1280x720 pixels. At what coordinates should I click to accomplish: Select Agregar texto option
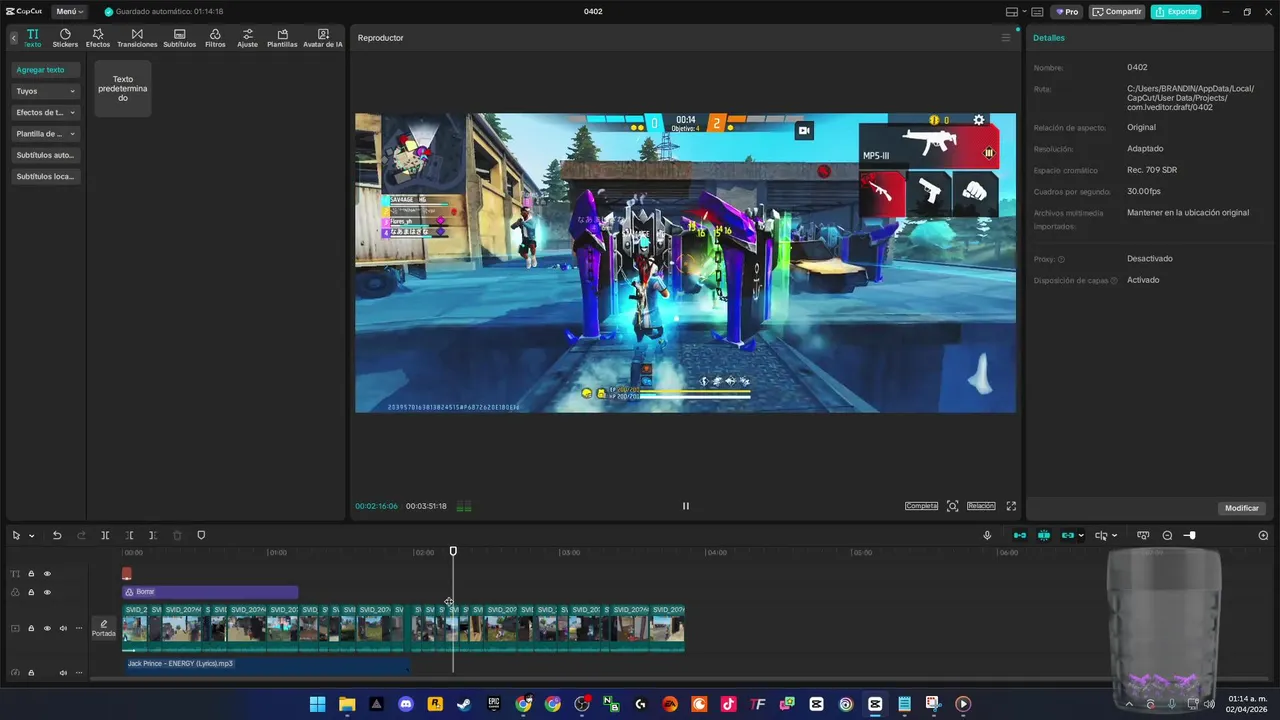pos(45,70)
